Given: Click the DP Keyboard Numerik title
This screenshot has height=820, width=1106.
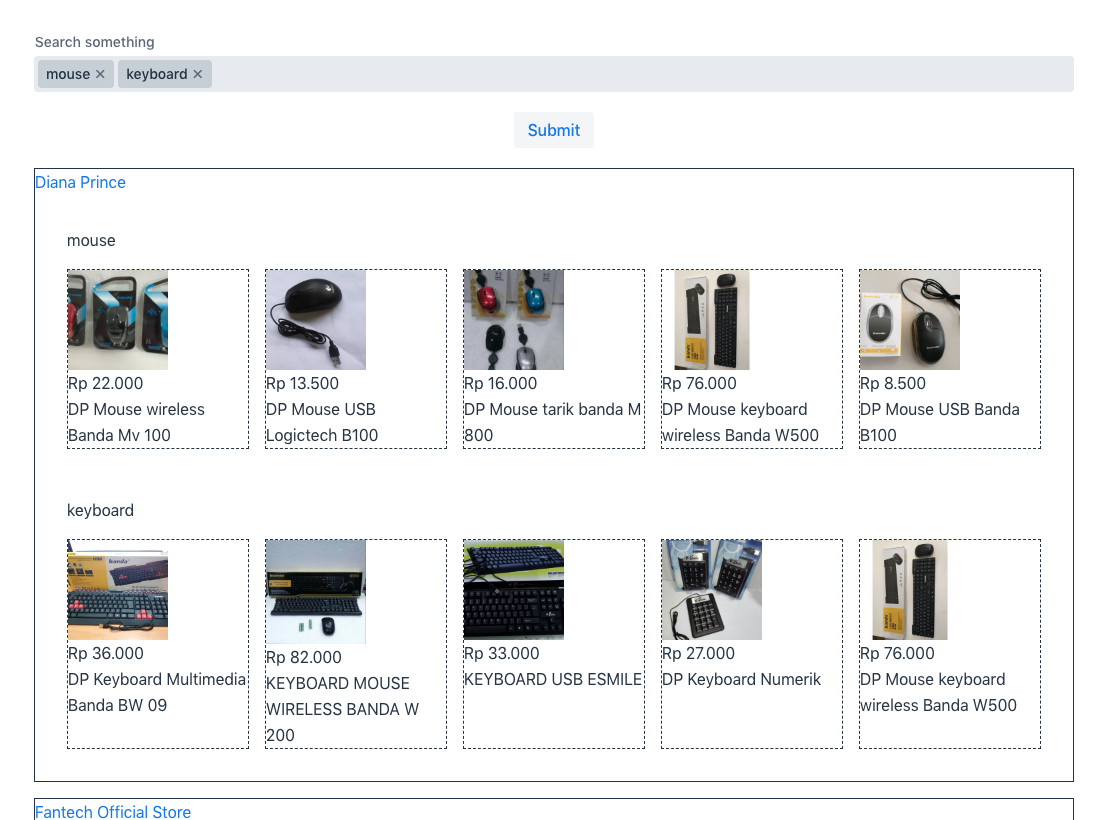Looking at the screenshot, I should [741, 680].
